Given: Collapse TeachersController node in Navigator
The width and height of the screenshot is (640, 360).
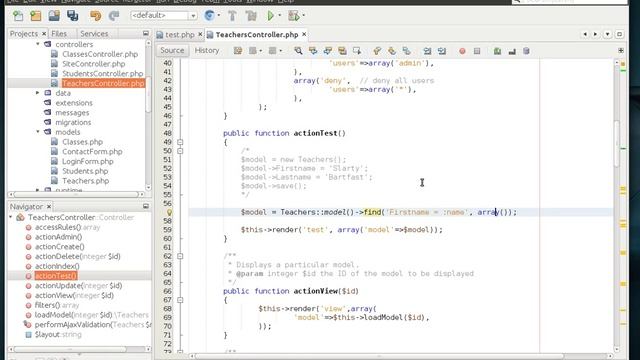Looking at the screenshot, I should pos(11,217).
